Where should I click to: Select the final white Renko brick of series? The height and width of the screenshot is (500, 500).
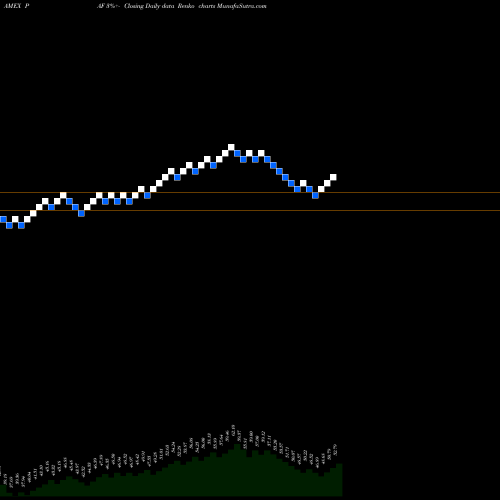pos(333,177)
